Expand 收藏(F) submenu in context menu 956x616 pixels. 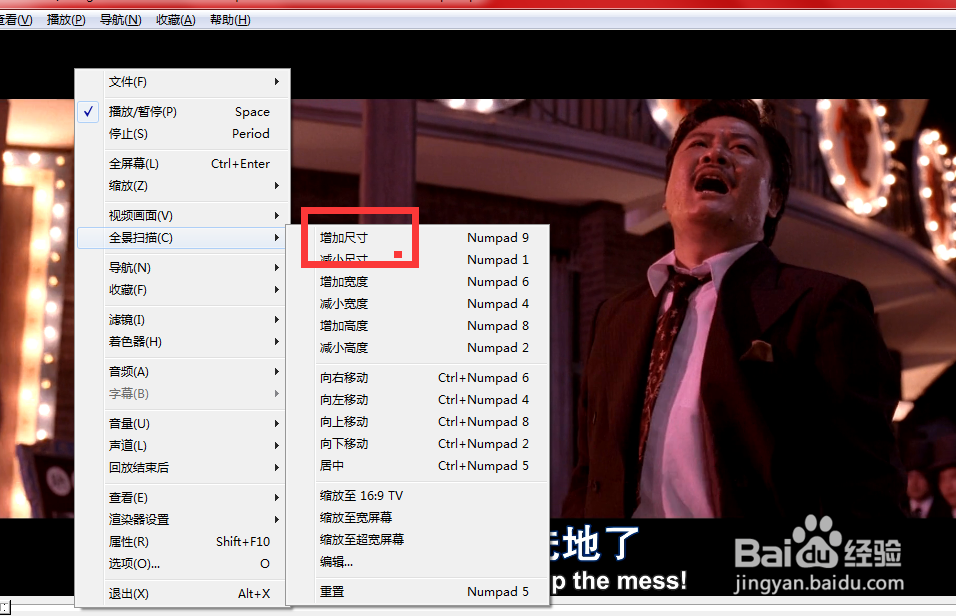[x=182, y=290]
